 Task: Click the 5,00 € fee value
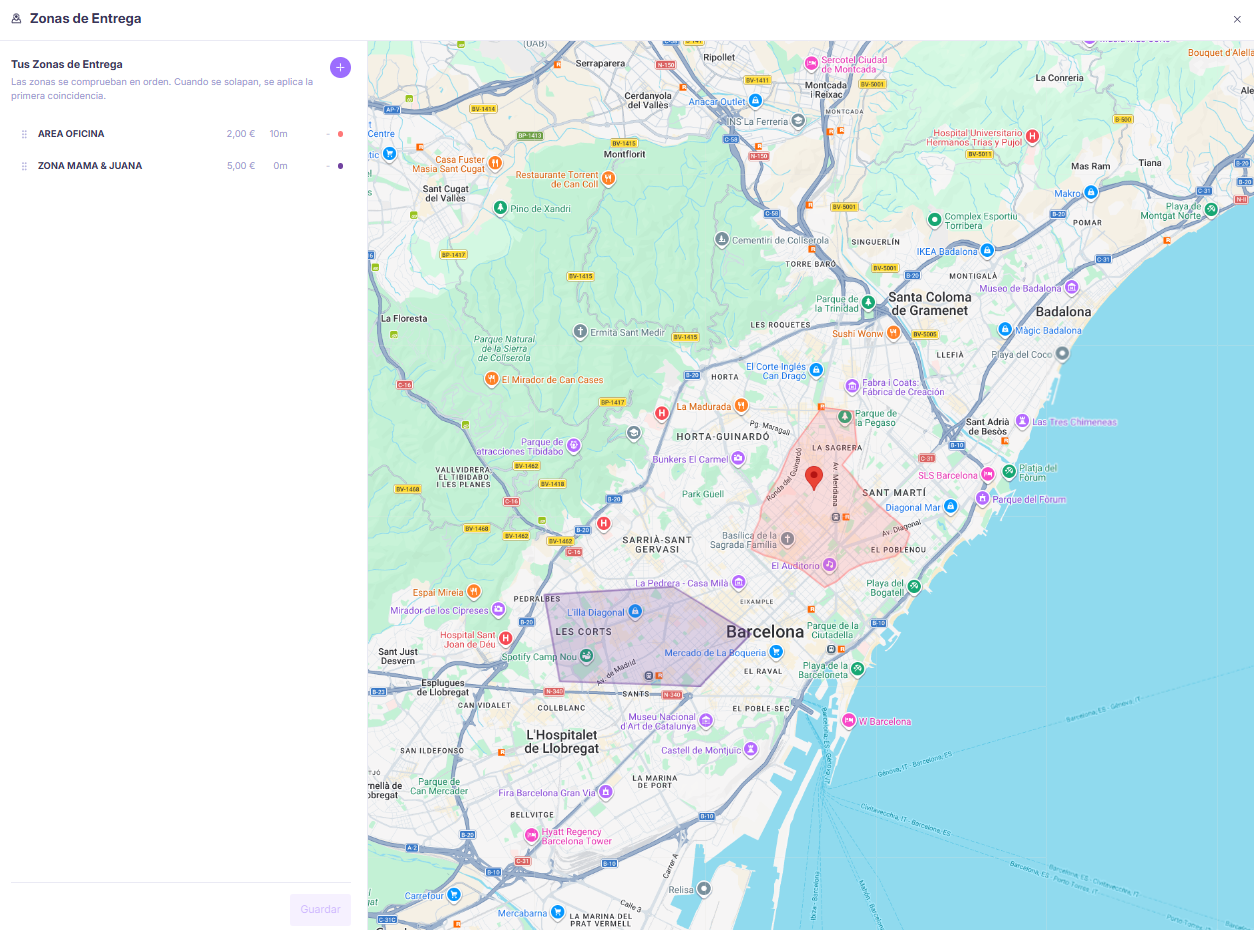(x=240, y=166)
